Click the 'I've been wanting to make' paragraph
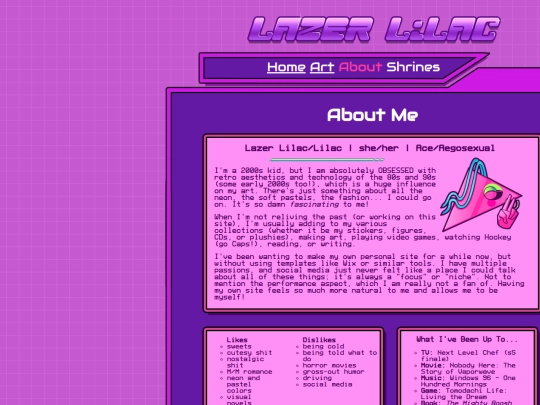Viewport: 540px width, 405px height. [369, 277]
